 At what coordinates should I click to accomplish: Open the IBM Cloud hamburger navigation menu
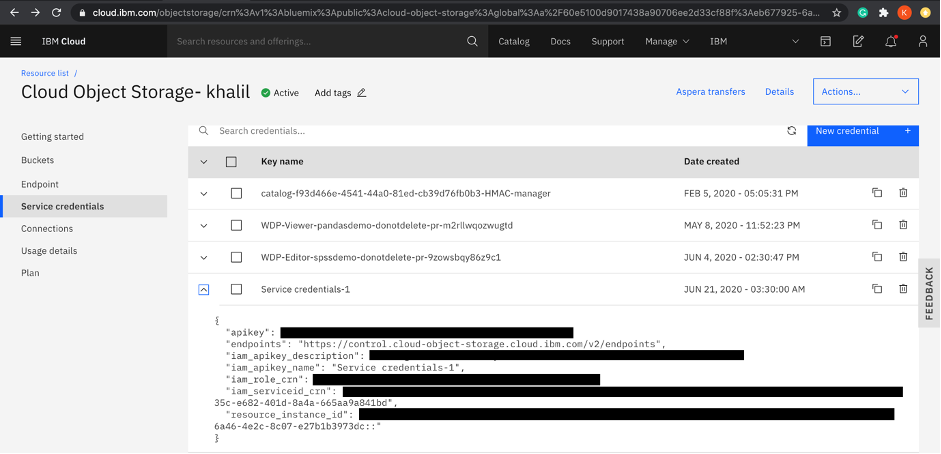click(x=16, y=41)
